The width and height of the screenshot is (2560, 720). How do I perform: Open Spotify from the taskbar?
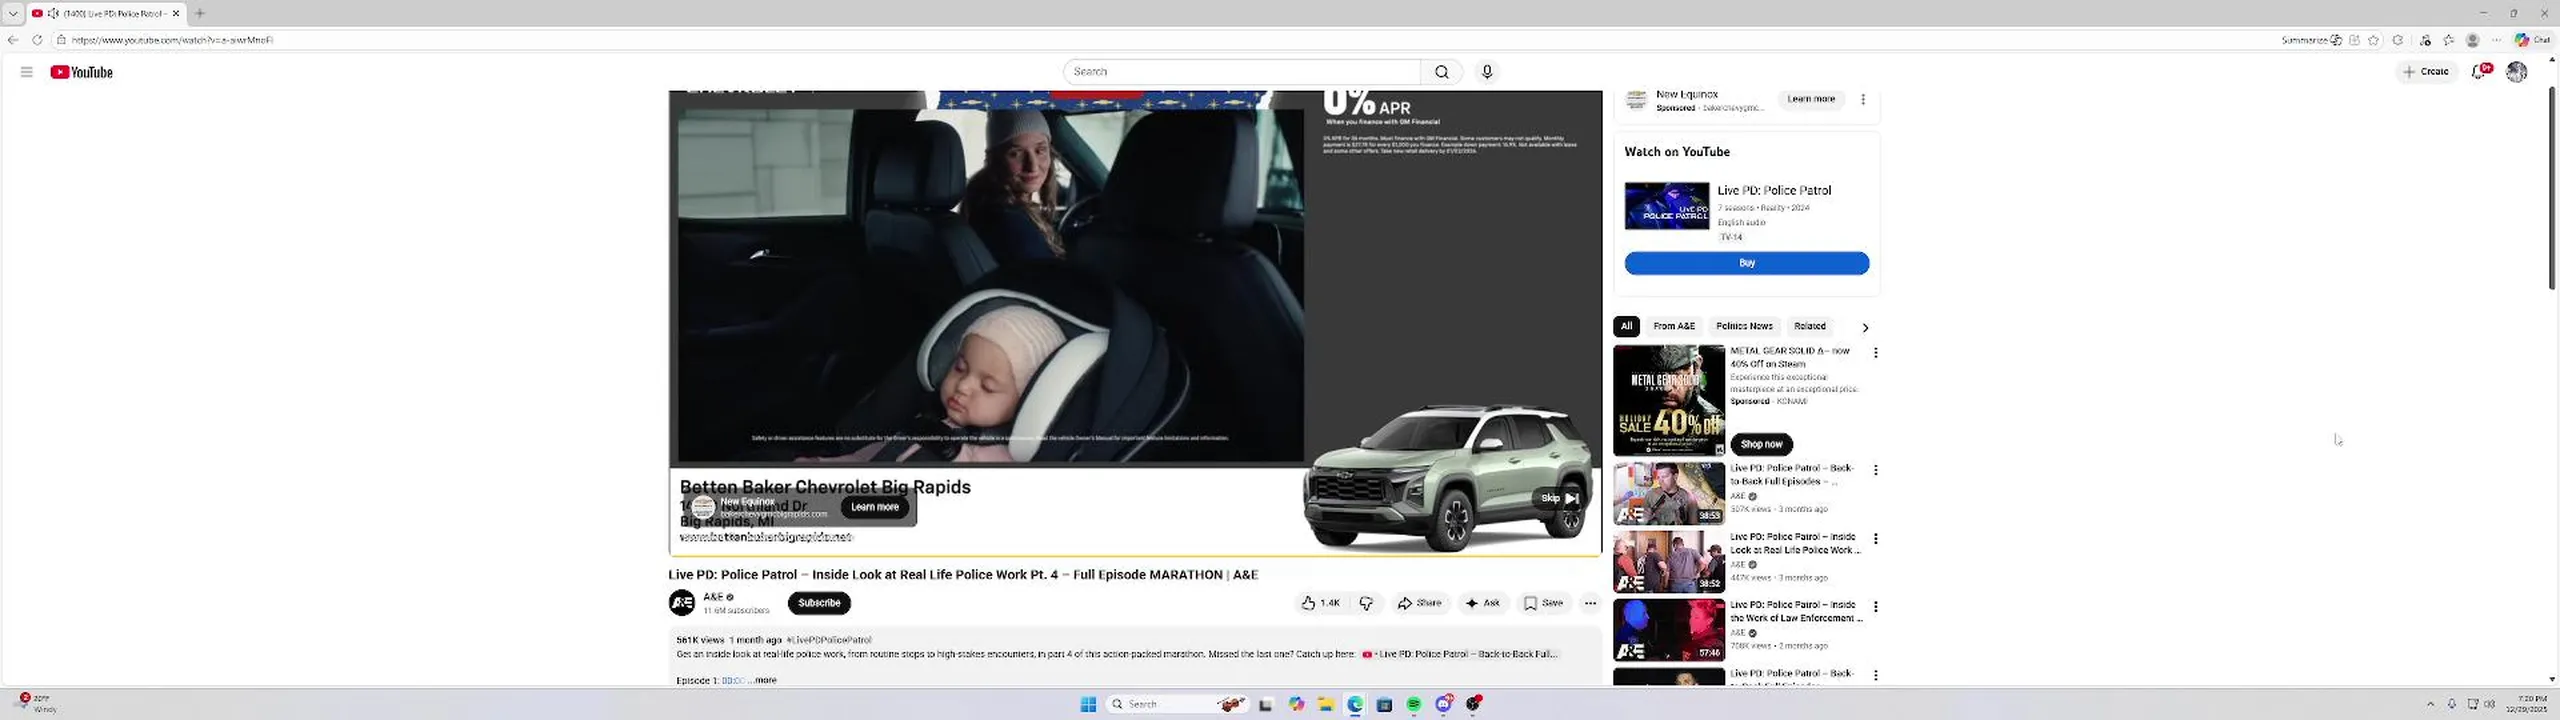click(1413, 704)
